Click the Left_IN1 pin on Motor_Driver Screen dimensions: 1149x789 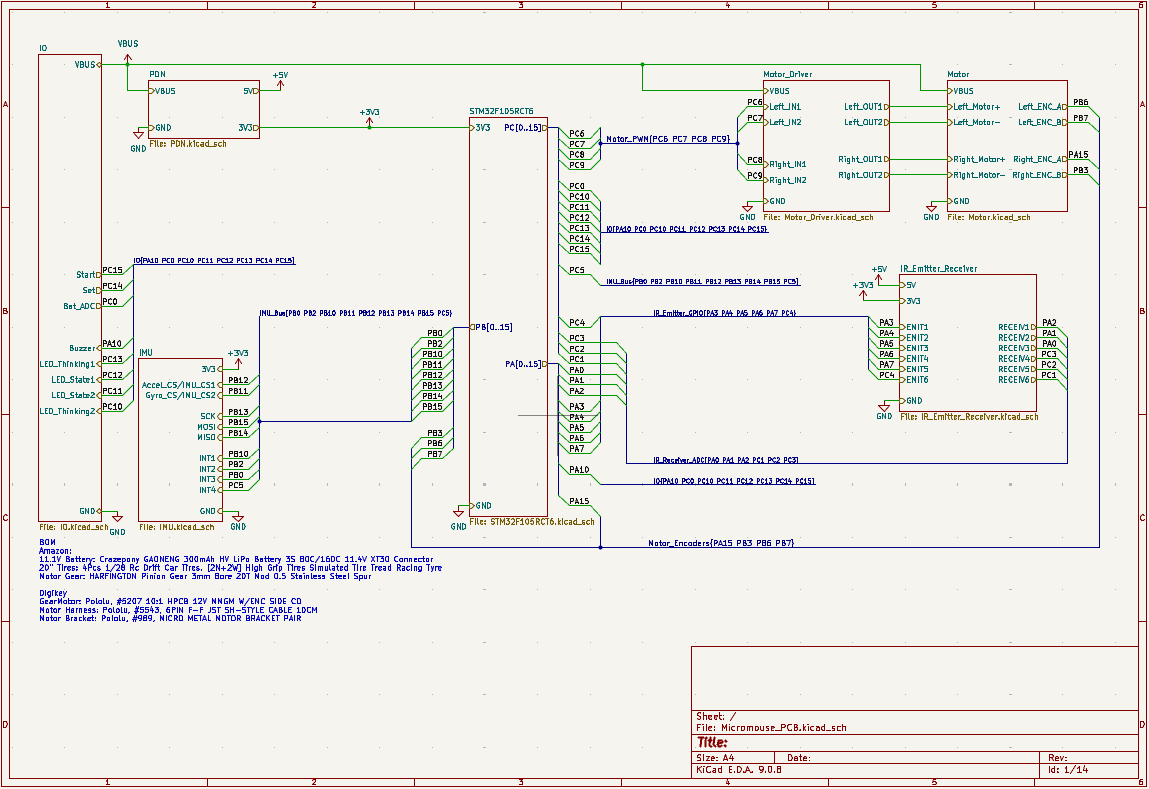click(783, 106)
